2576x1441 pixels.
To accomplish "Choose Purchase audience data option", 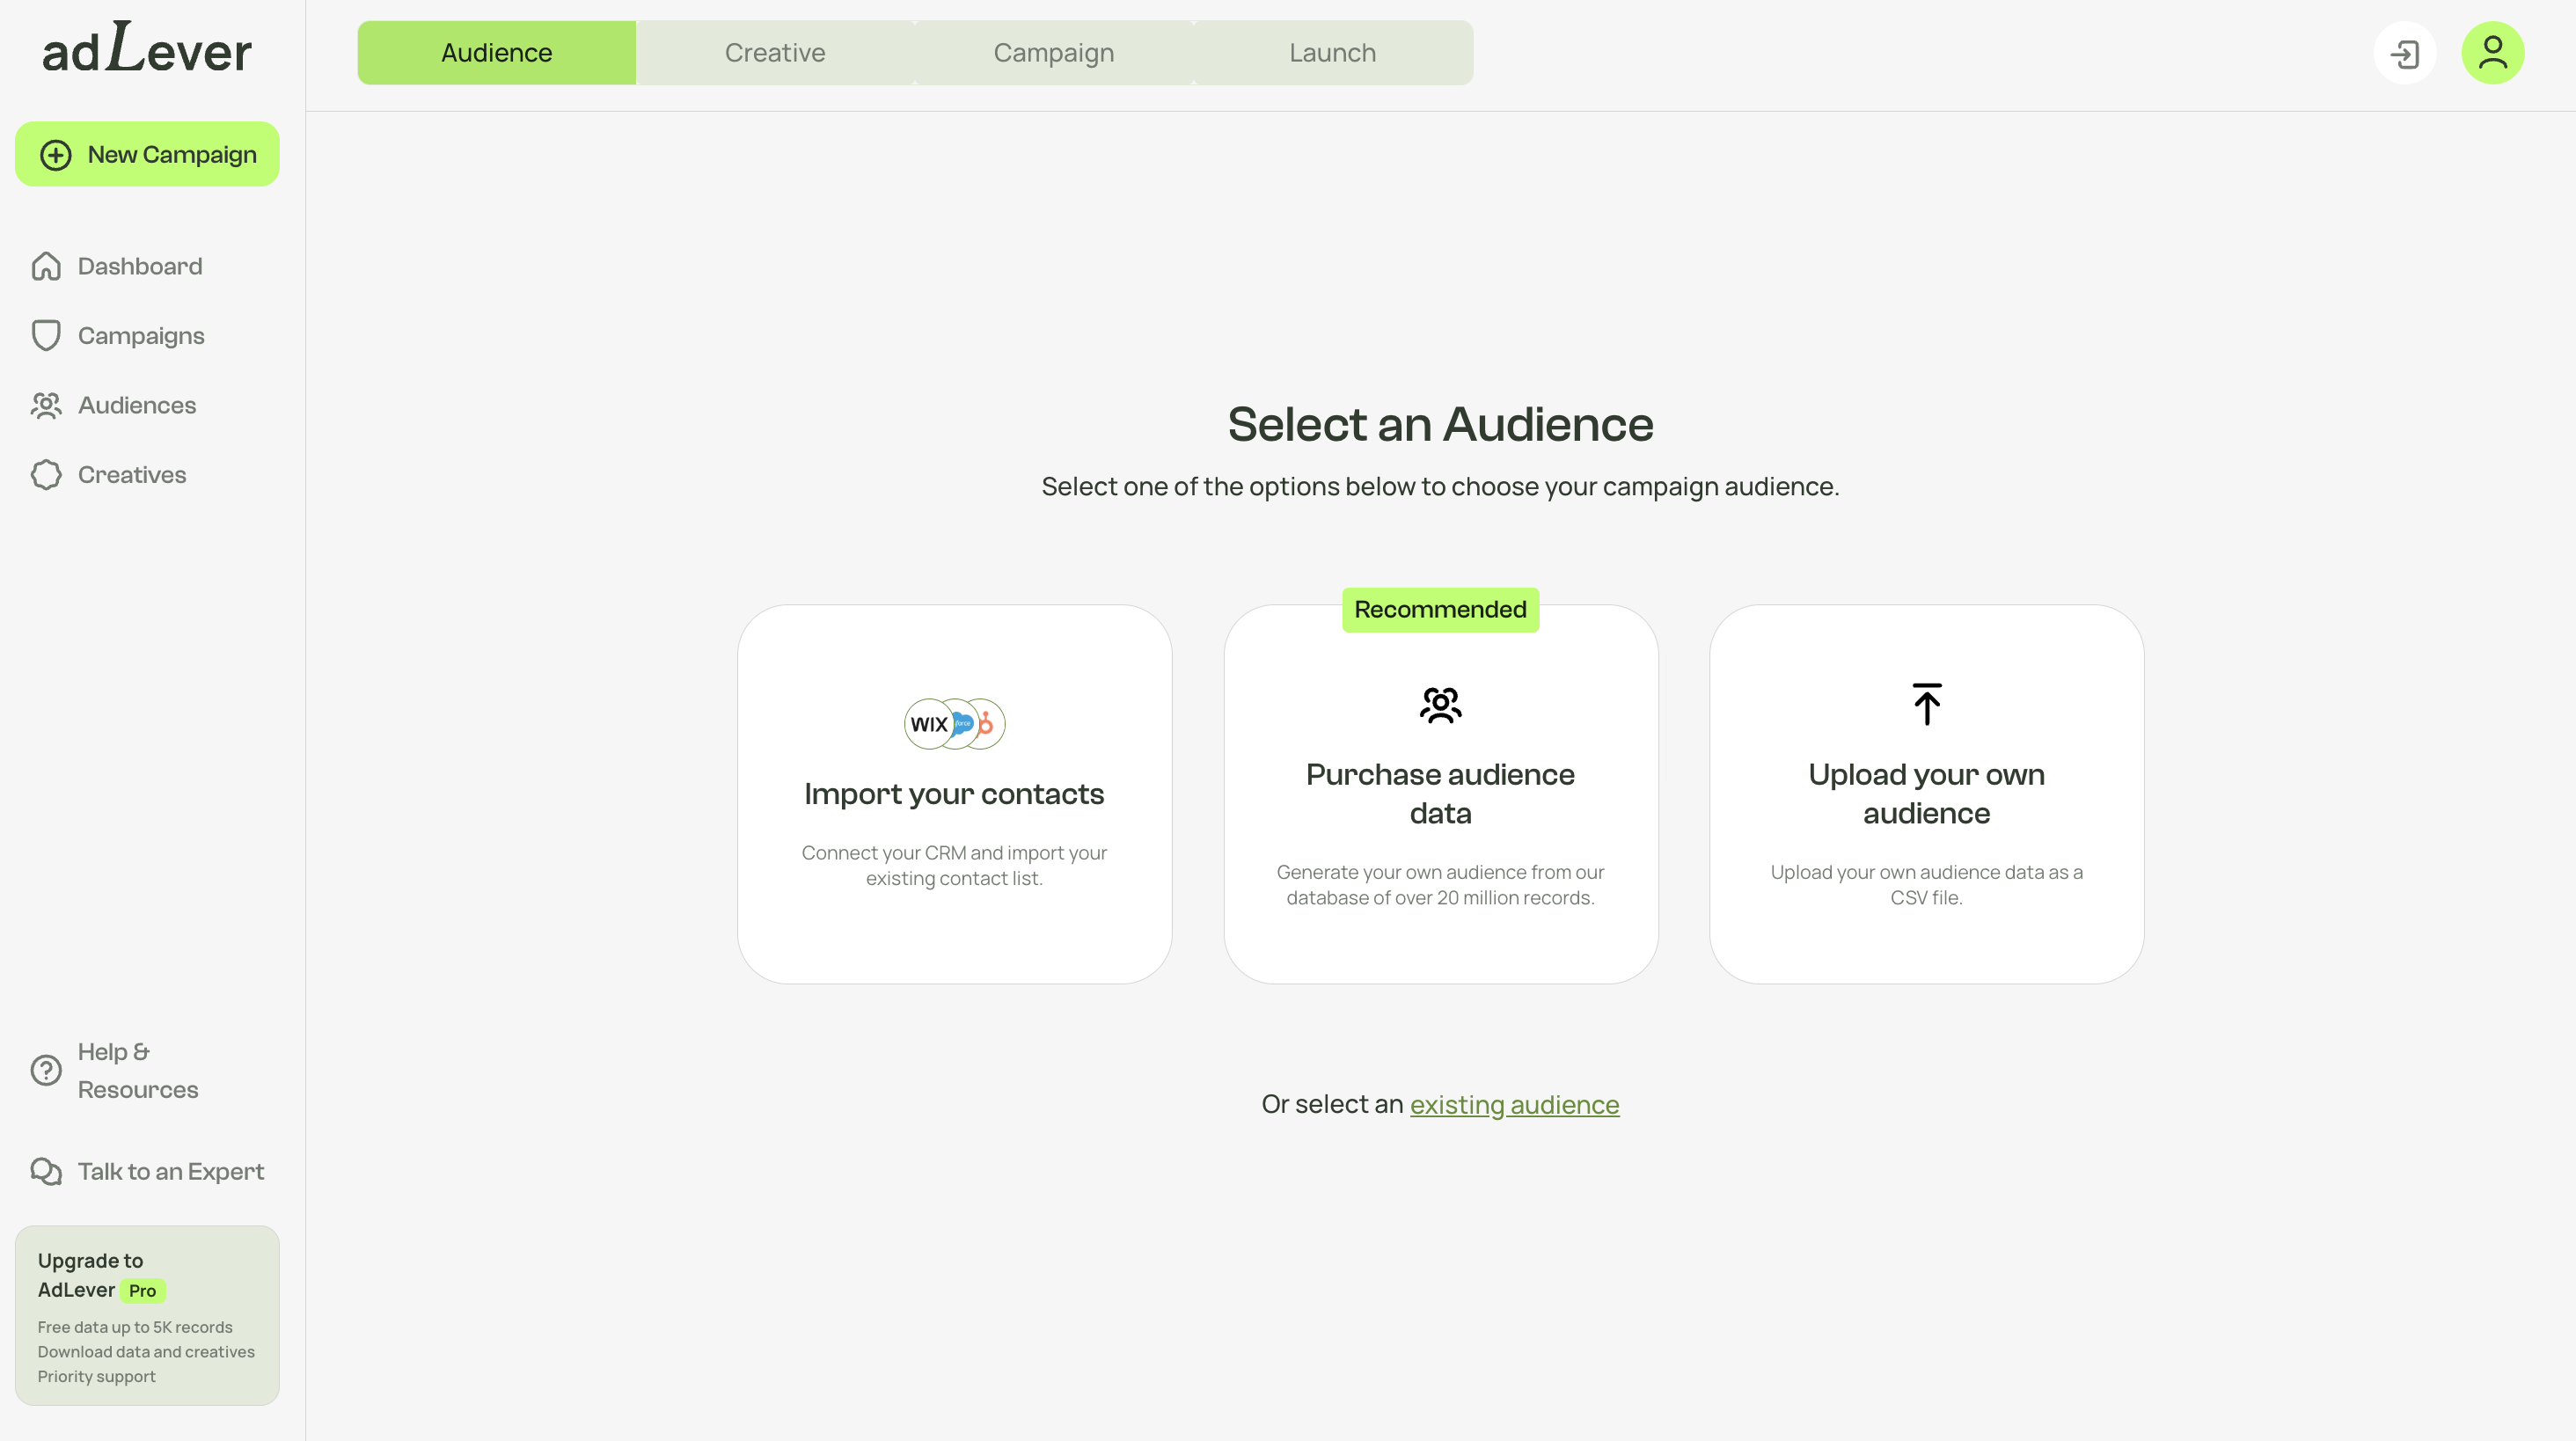I will [1441, 794].
